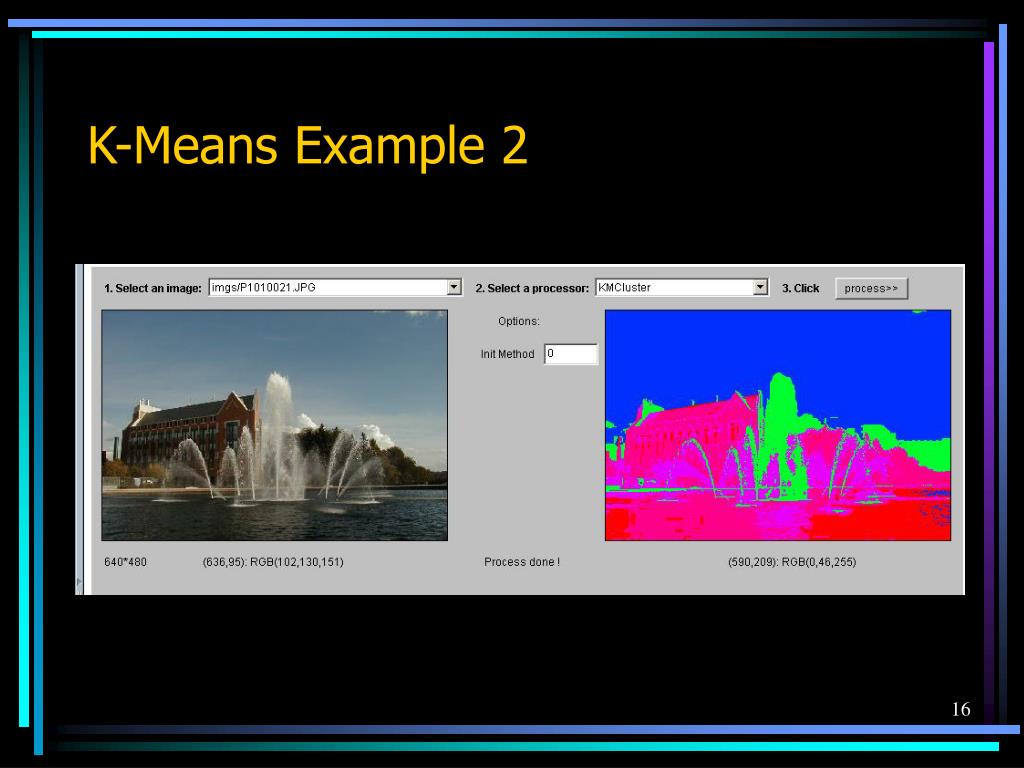The image size is (1024, 768).
Task: Click the 'Process done !' status text
Action: (522, 562)
